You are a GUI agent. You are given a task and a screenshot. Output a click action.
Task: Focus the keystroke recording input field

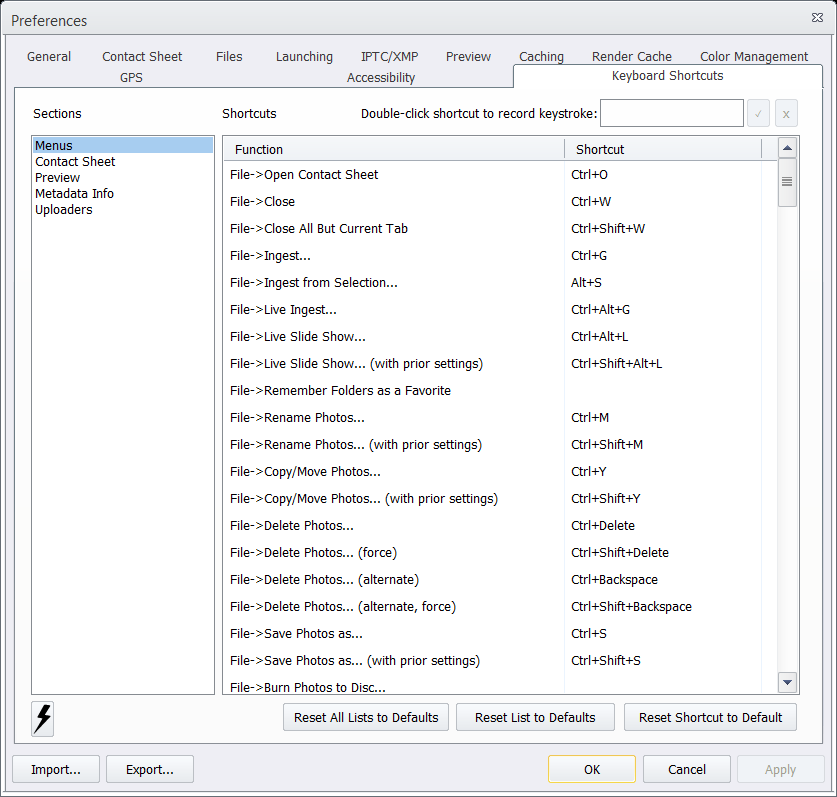[x=672, y=113]
